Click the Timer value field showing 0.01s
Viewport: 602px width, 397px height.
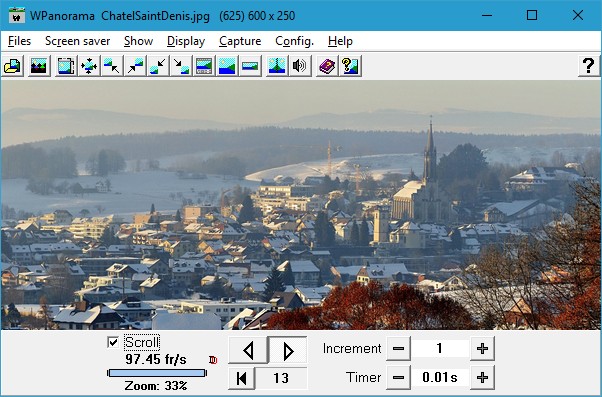[440, 377]
